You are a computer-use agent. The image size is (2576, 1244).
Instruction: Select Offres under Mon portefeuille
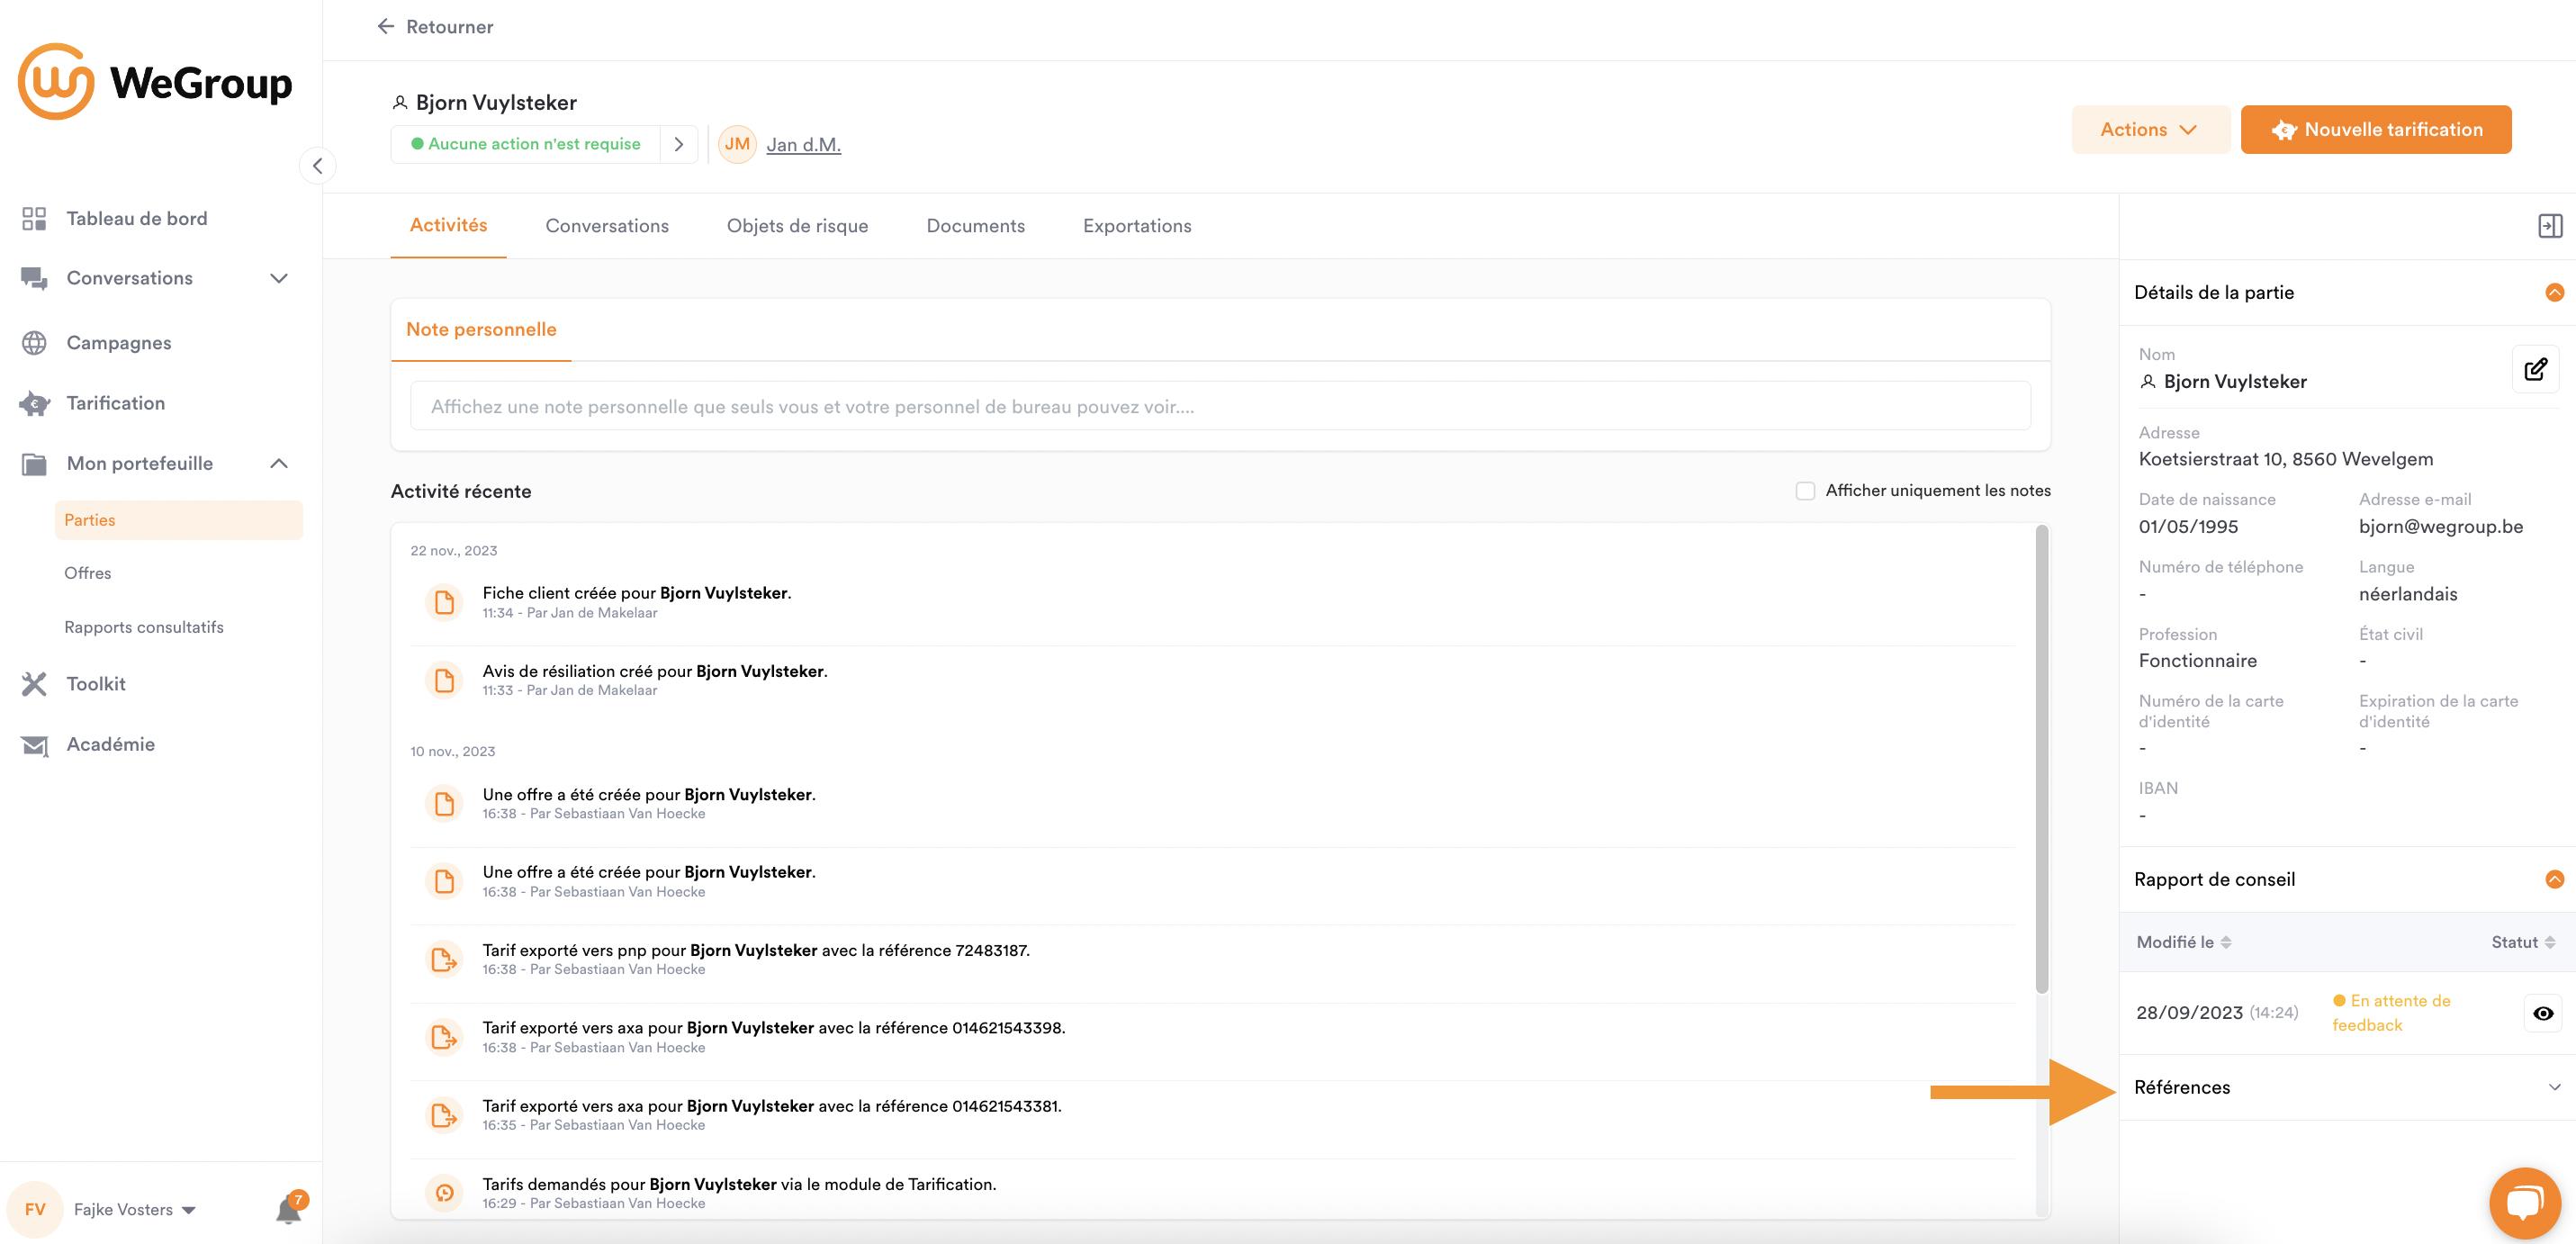point(88,573)
